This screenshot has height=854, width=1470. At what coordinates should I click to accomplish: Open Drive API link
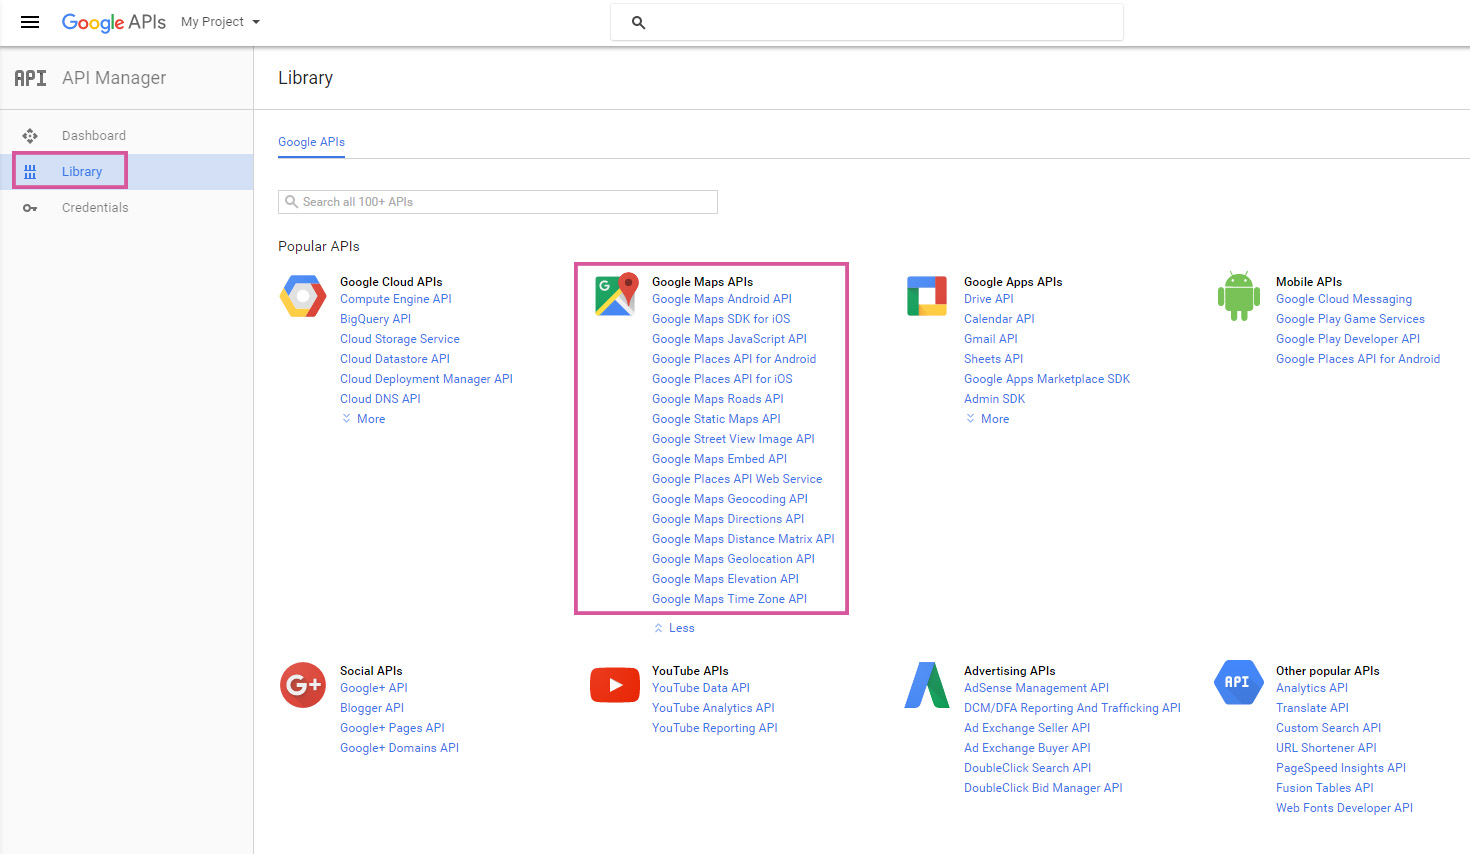point(989,299)
